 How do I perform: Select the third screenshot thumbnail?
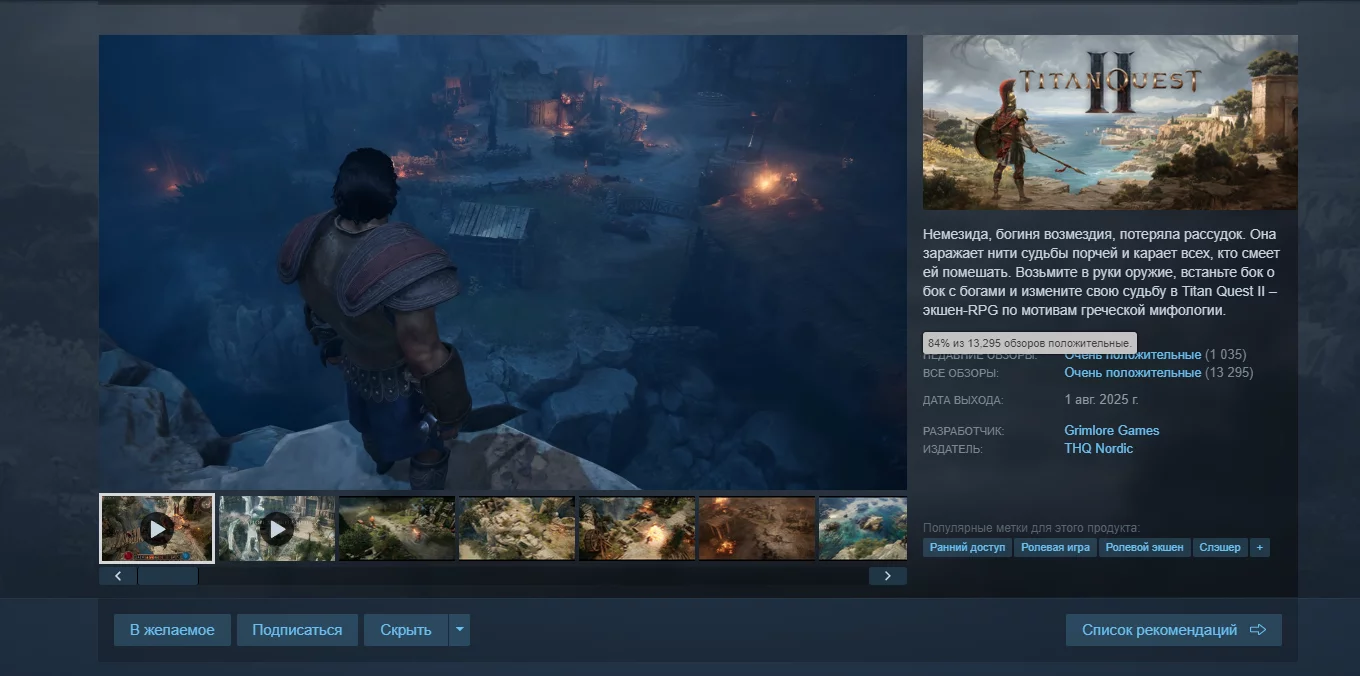397,528
